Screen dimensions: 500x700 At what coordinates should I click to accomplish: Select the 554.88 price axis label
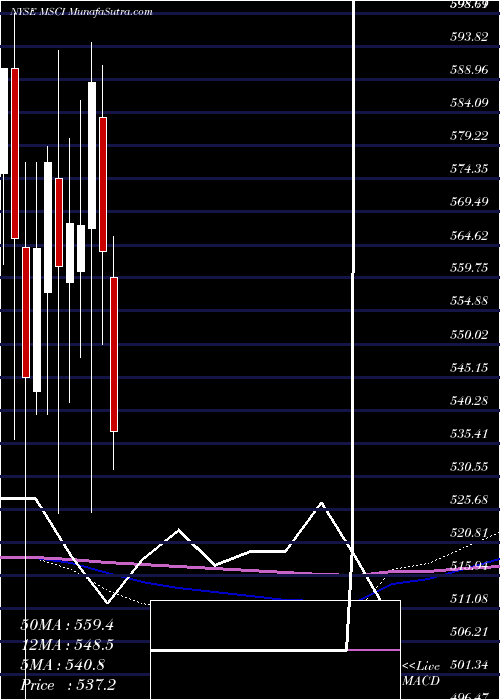[x=468, y=301]
